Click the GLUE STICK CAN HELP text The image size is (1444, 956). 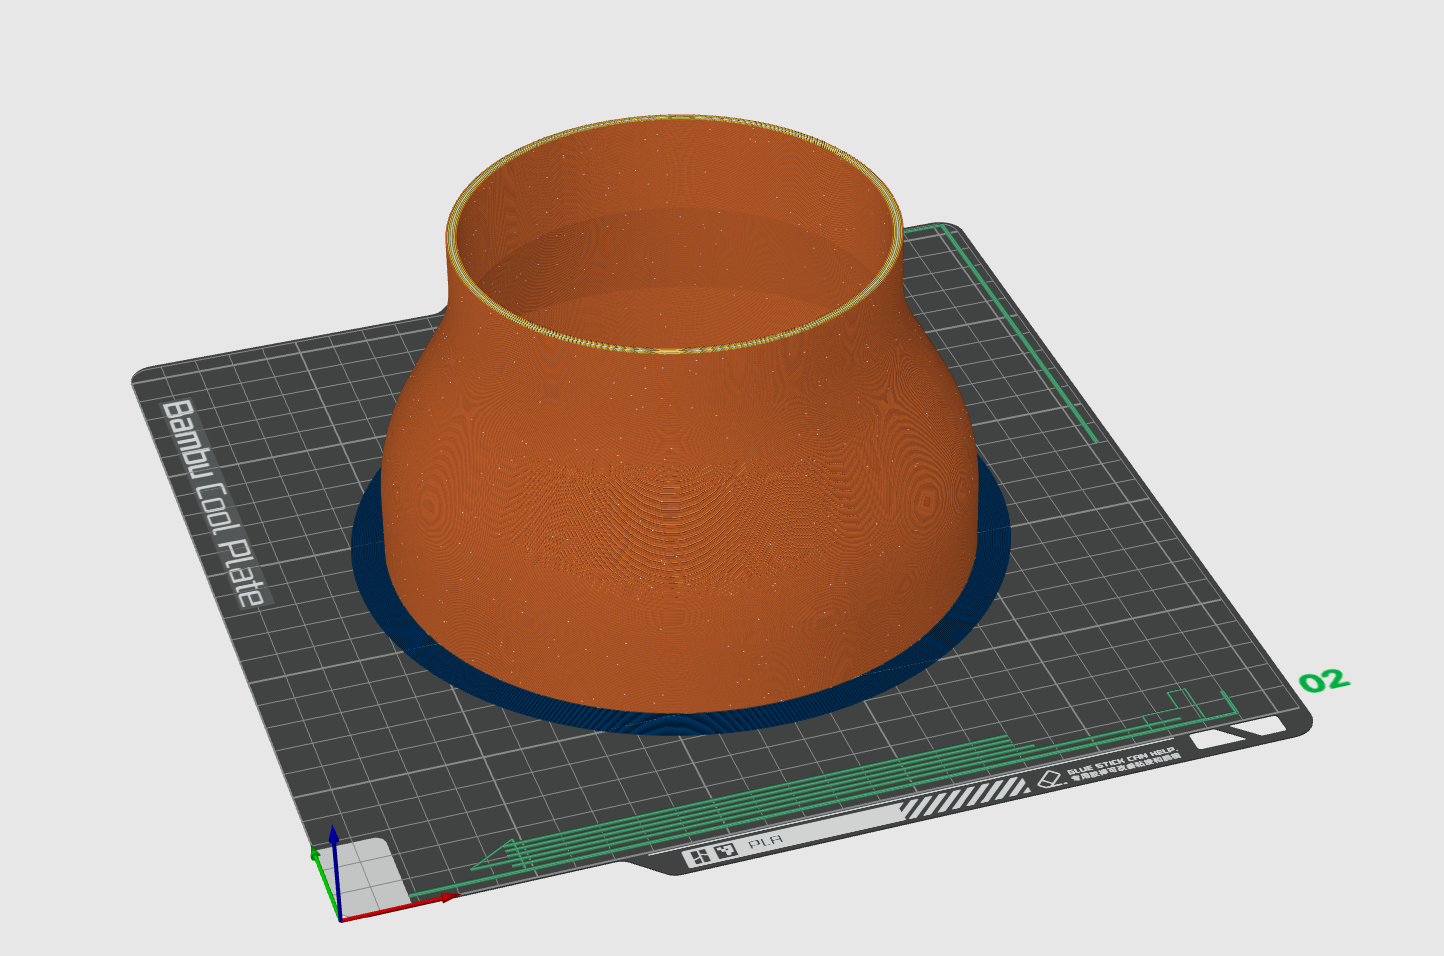1120,760
